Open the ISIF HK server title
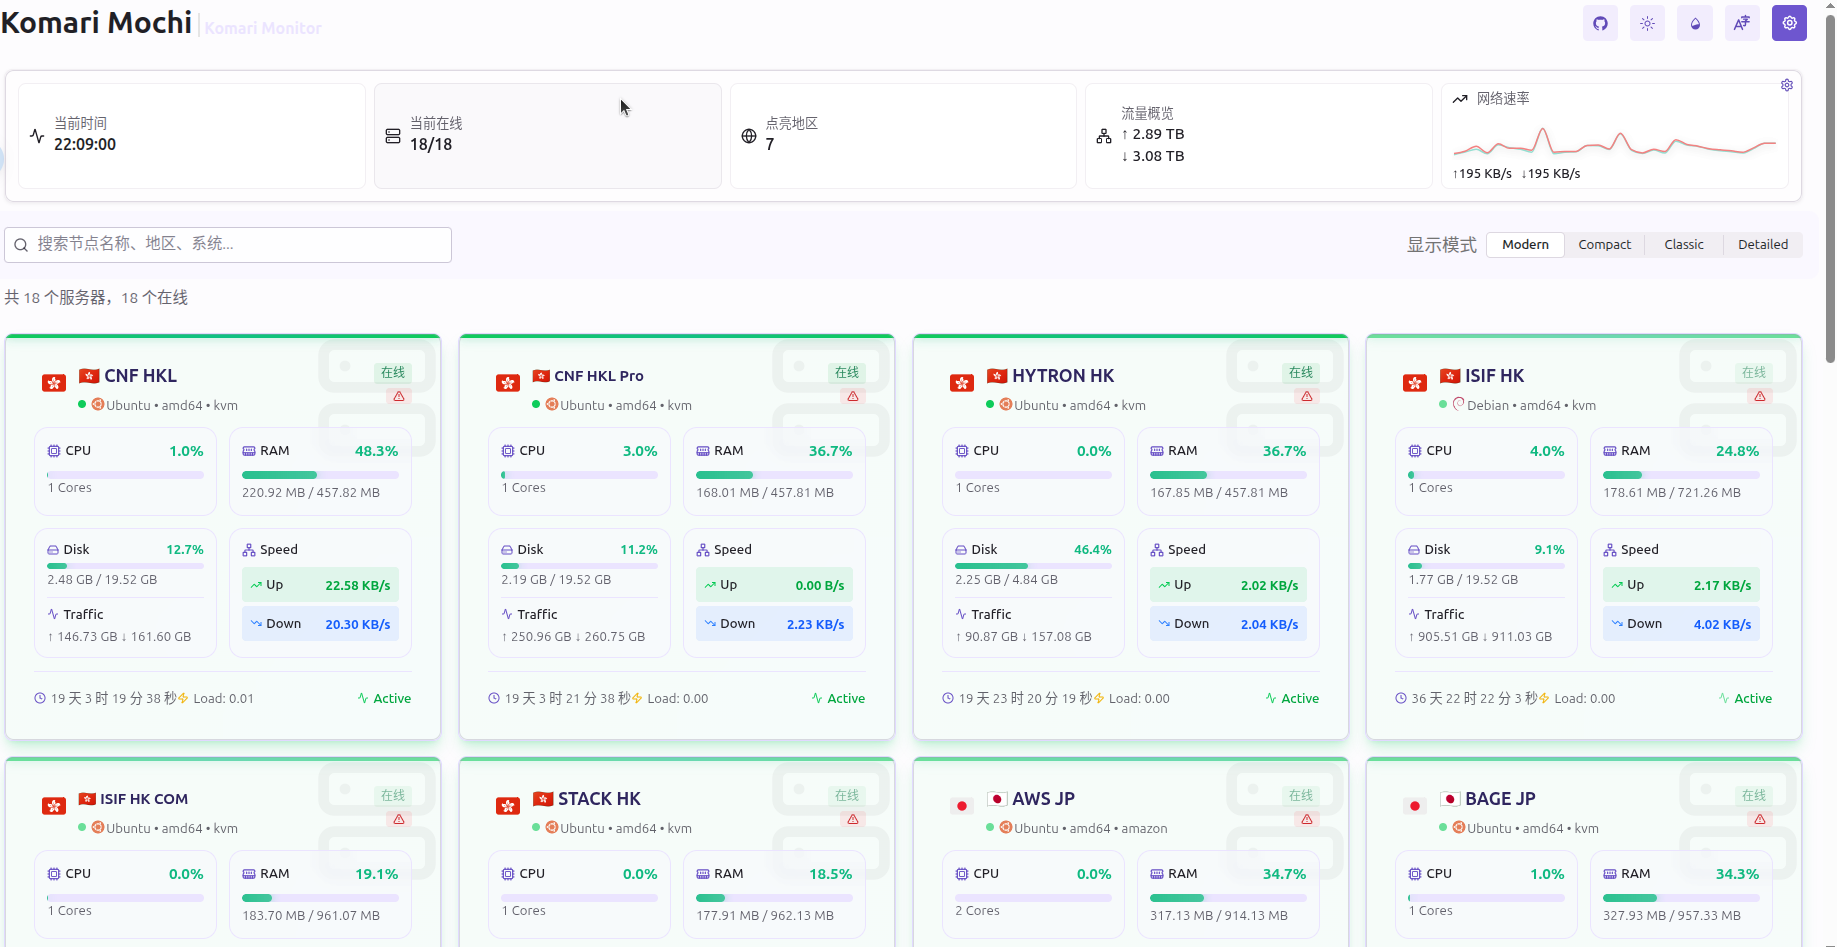Viewport: 1837px width, 947px height. click(1494, 376)
